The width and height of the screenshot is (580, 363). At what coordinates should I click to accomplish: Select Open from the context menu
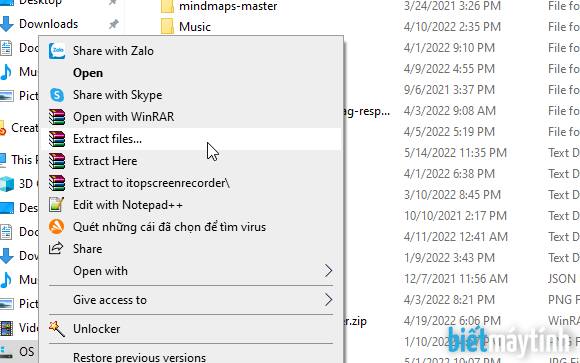click(x=88, y=73)
